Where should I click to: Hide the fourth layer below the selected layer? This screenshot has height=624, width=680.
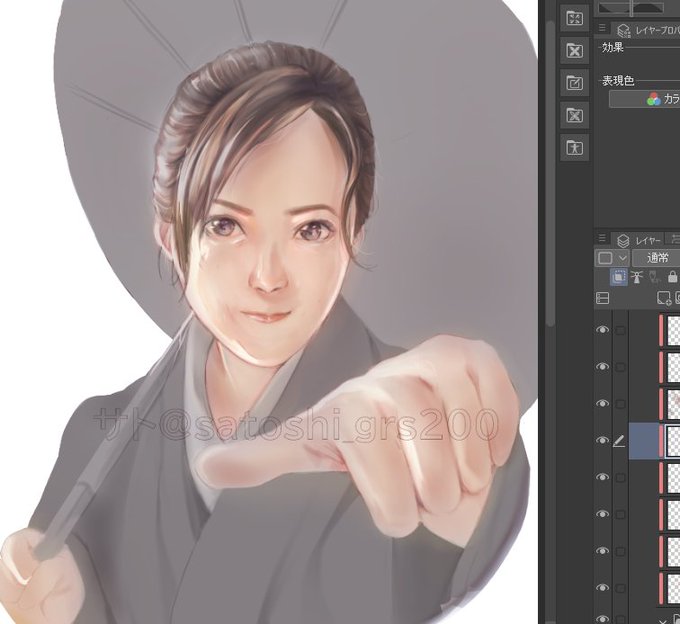602,588
